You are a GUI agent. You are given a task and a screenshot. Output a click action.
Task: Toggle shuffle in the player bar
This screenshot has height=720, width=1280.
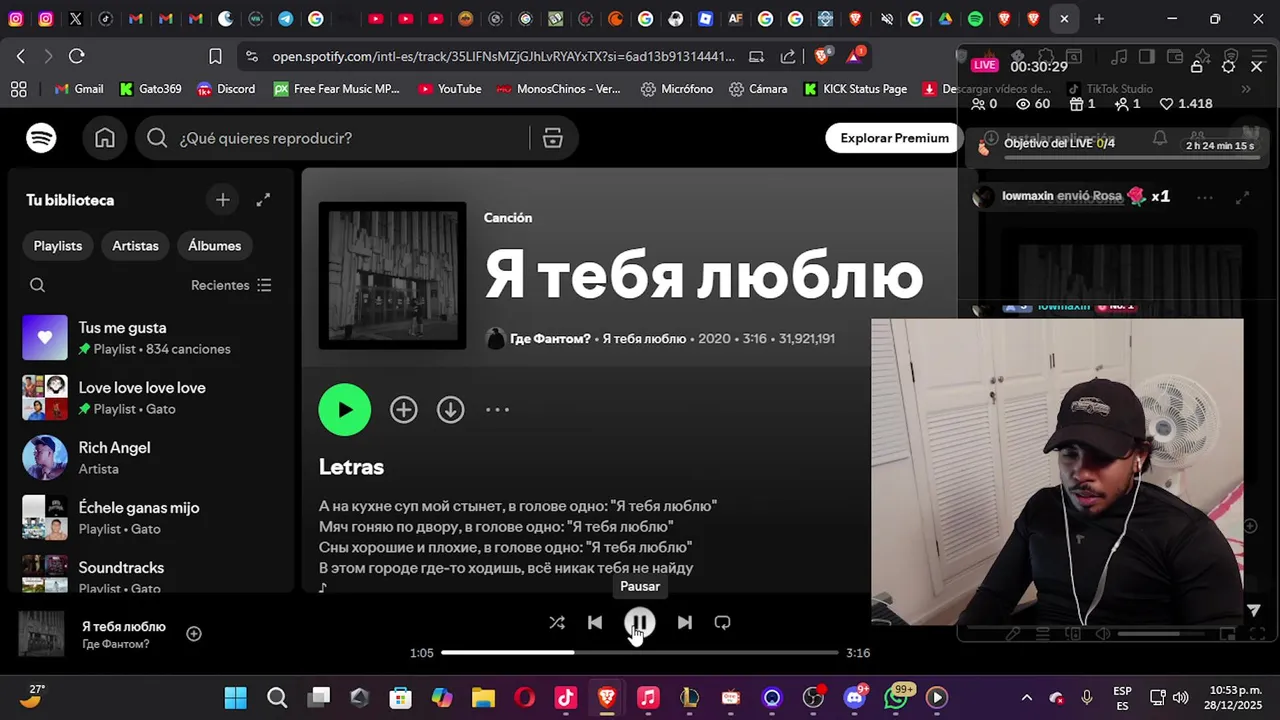557,622
